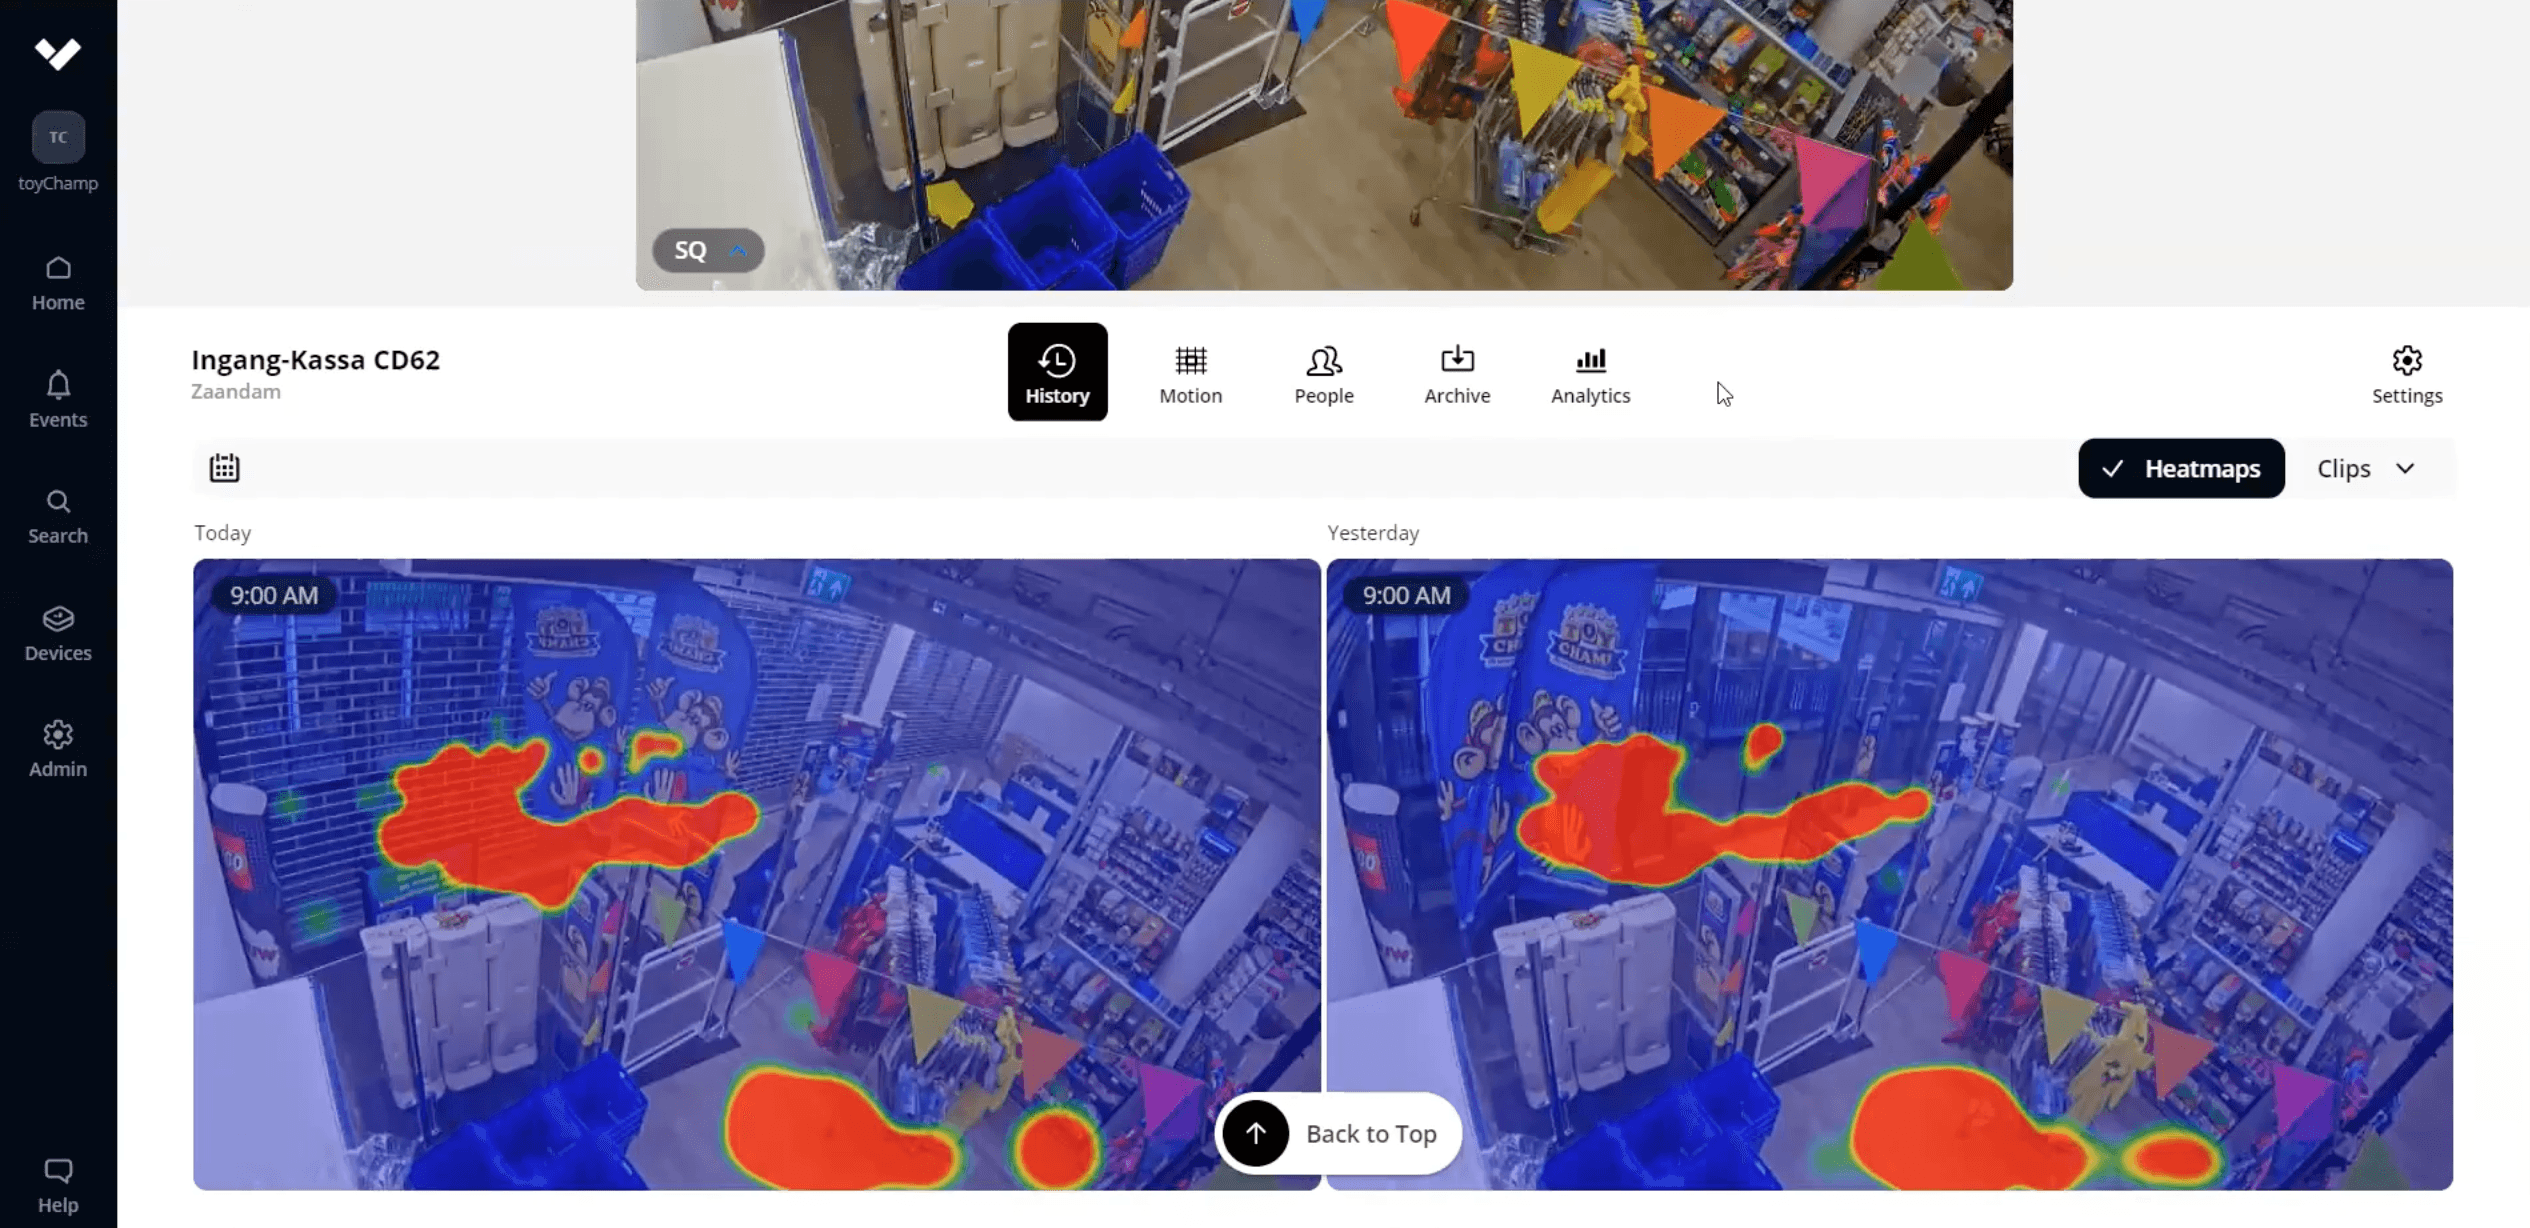Select the People detection view
2530x1228 pixels.
tap(1323, 372)
